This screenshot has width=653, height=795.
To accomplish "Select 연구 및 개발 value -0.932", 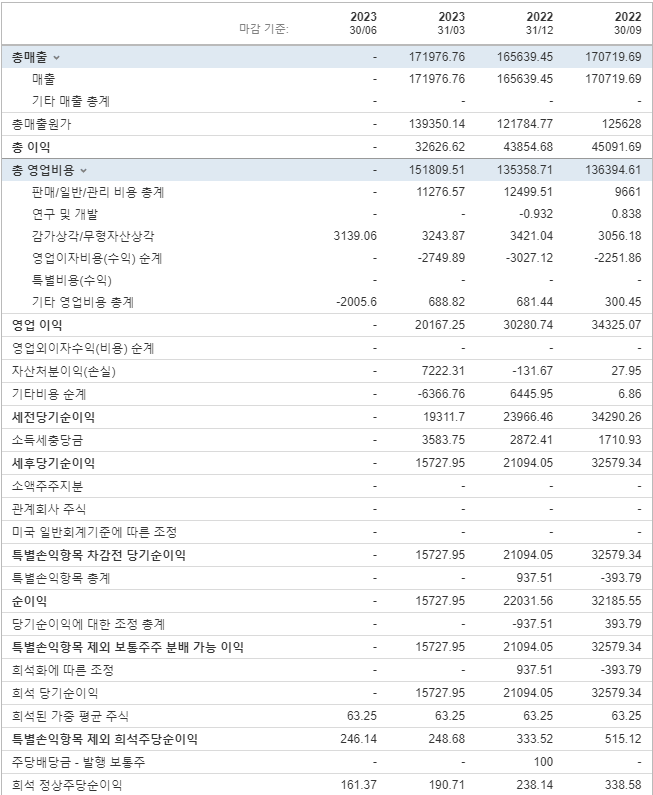I will (536, 214).
